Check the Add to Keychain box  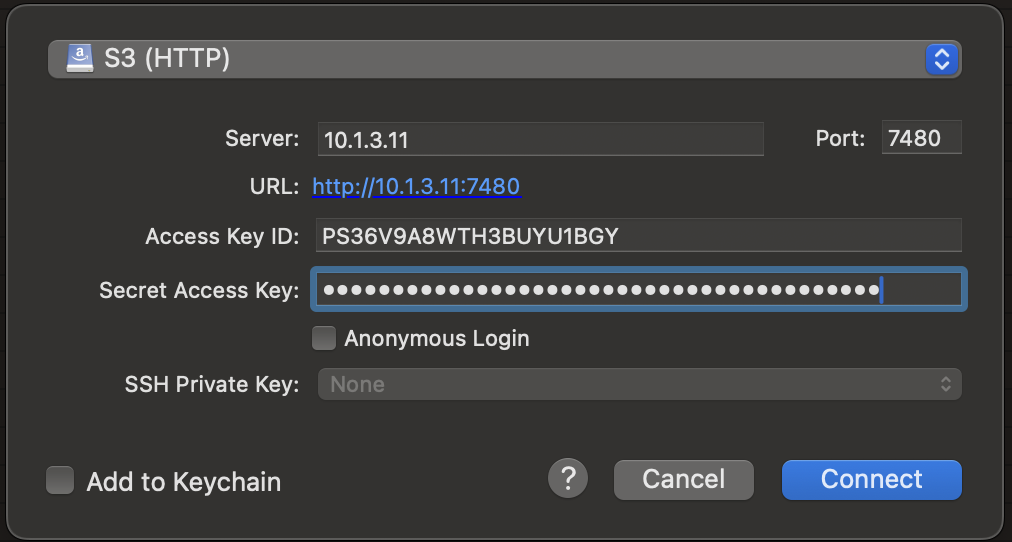60,481
